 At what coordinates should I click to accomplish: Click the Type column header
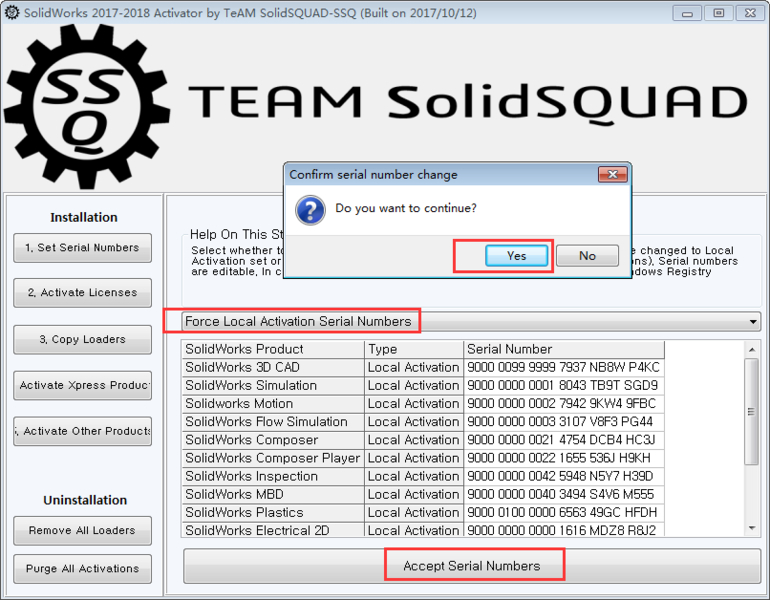click(414, 349)
